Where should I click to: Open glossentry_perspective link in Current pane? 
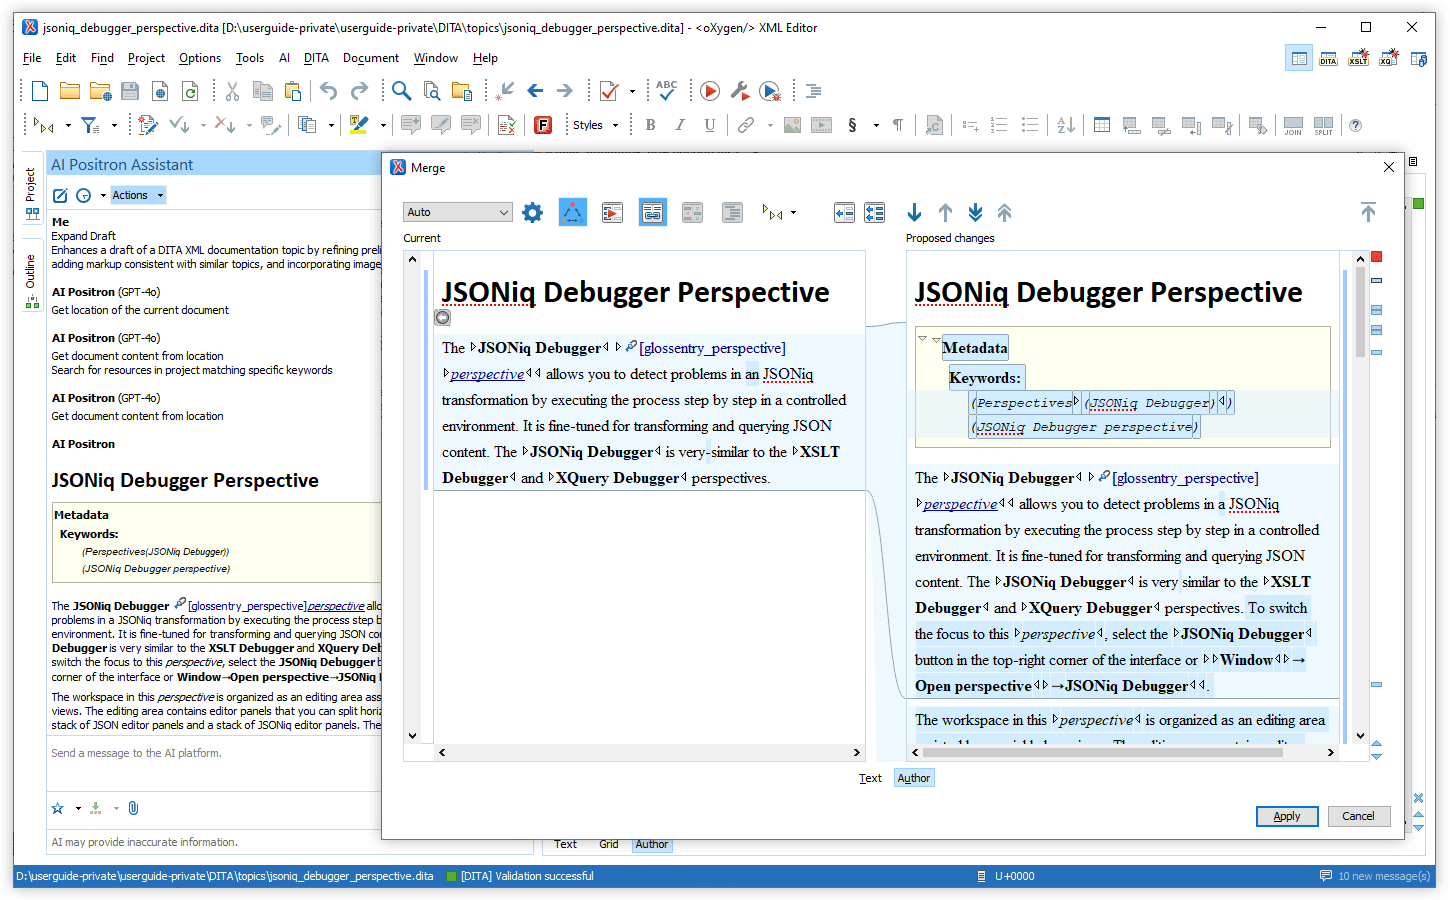coord(712,348)
